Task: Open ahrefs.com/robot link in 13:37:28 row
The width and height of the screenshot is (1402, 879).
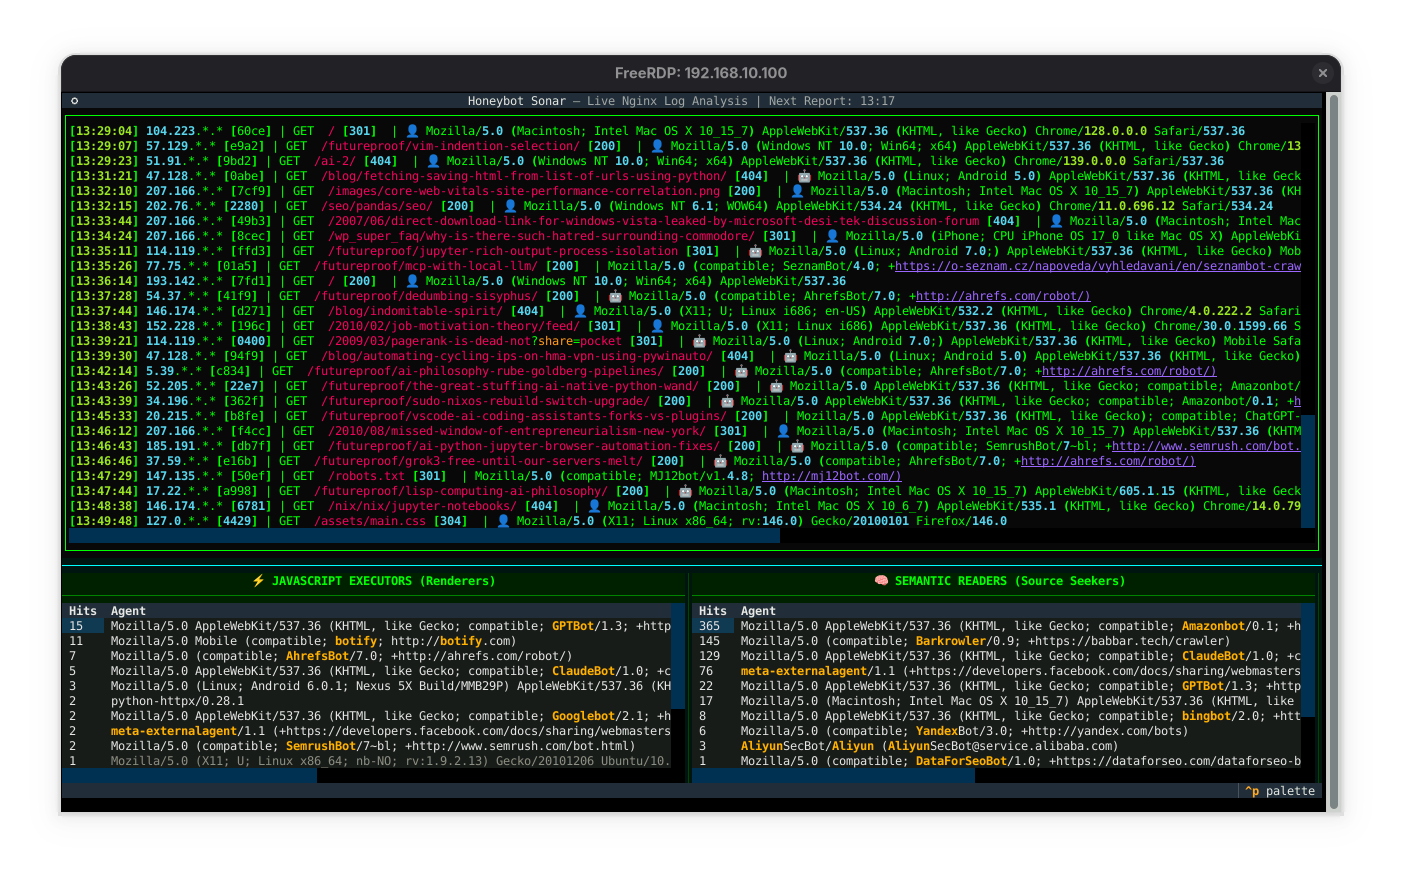Action: [x=1003, y=296]
